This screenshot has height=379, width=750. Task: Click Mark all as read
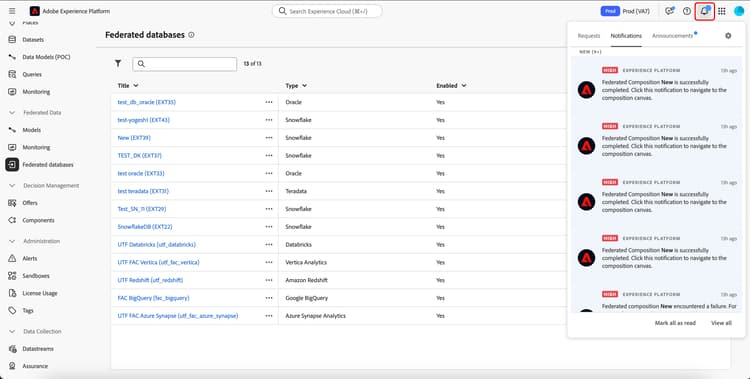tap(675, 323)
